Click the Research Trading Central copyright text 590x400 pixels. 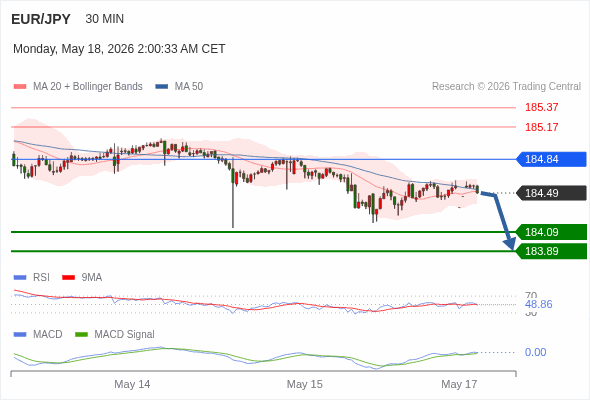[506, 87]
